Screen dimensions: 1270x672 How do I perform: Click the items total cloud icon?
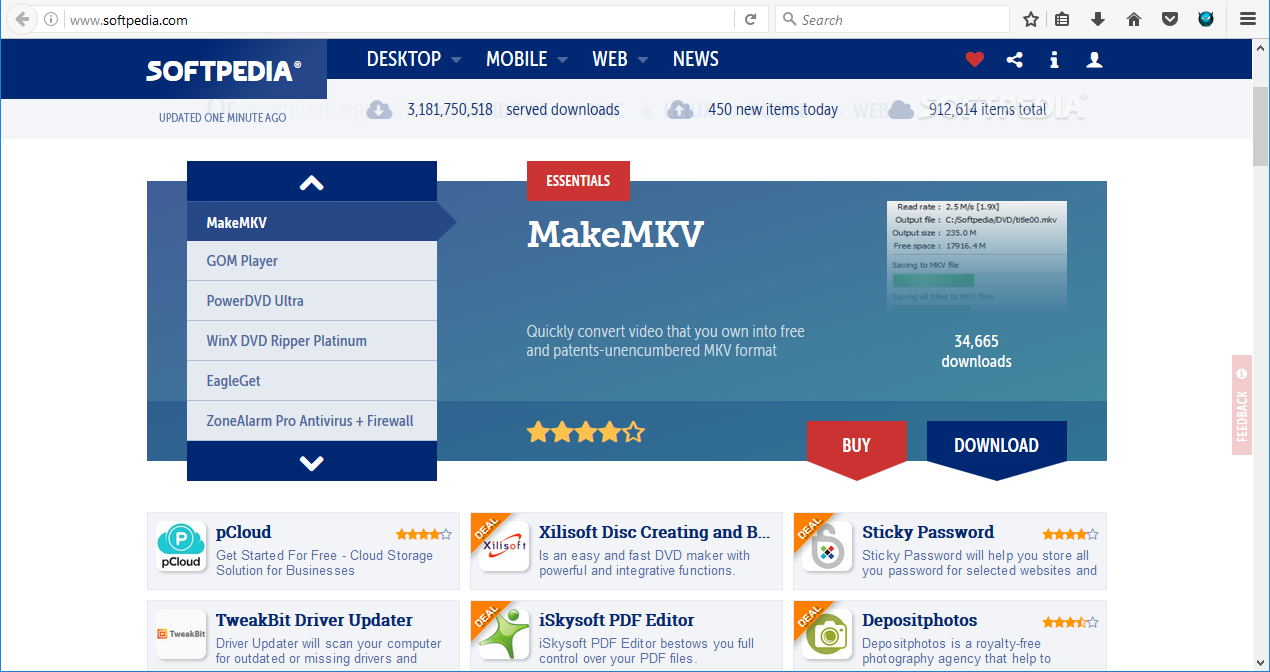point(901,110)
